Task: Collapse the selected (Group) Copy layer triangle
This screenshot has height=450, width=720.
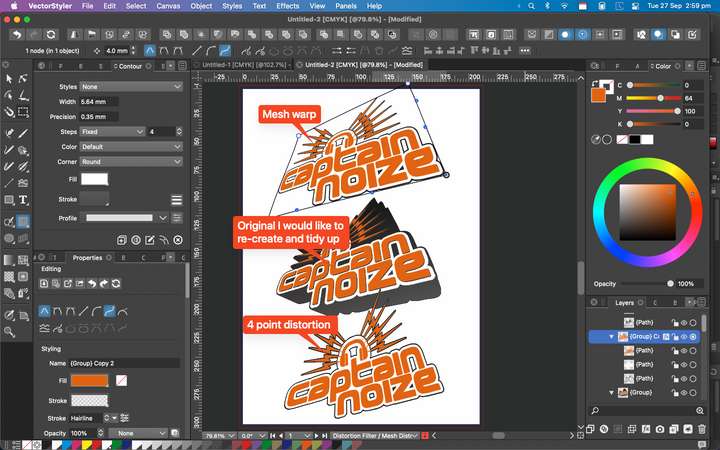Action: point(611,337)
